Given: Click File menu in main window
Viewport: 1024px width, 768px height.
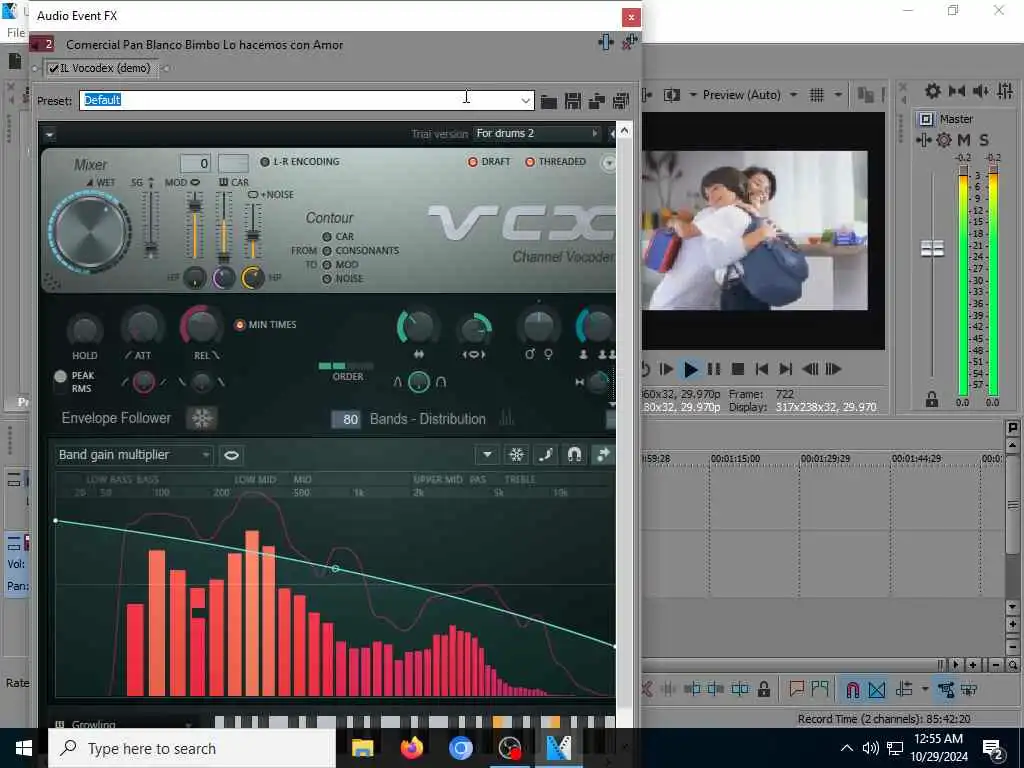Looking at the screenshot, I should click(16, 33).
